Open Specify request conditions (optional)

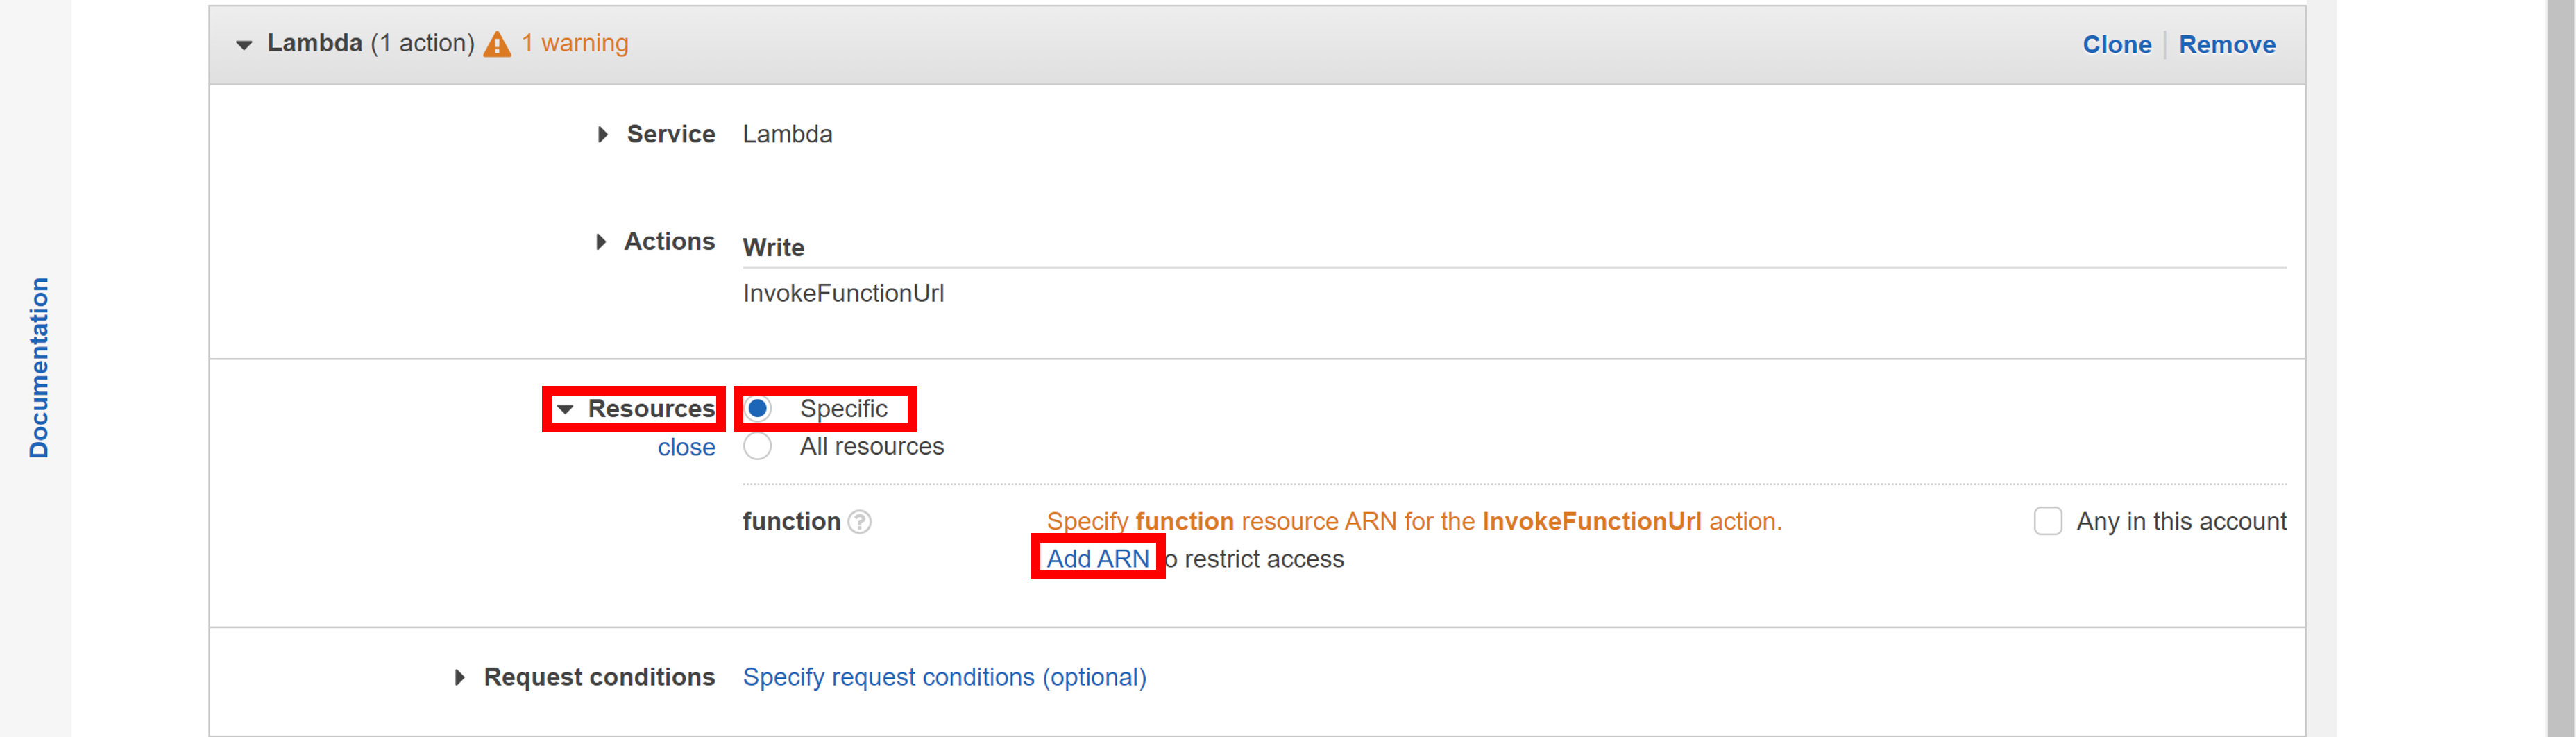click(944, 677)
